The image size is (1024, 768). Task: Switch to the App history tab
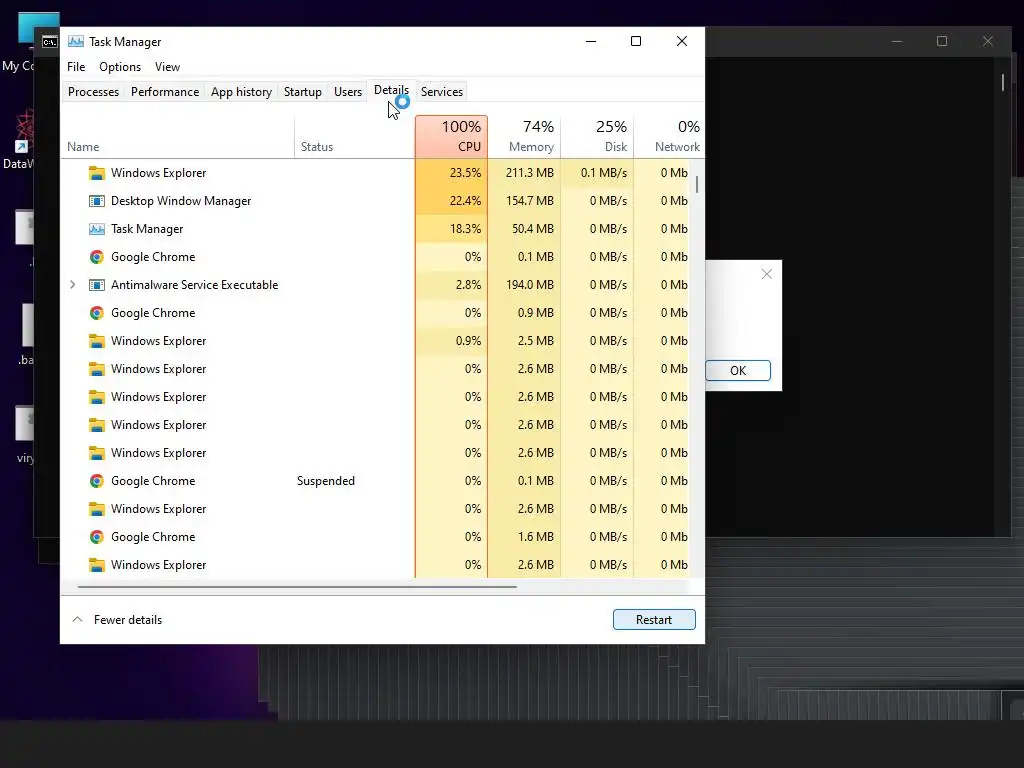pos(241,92)
